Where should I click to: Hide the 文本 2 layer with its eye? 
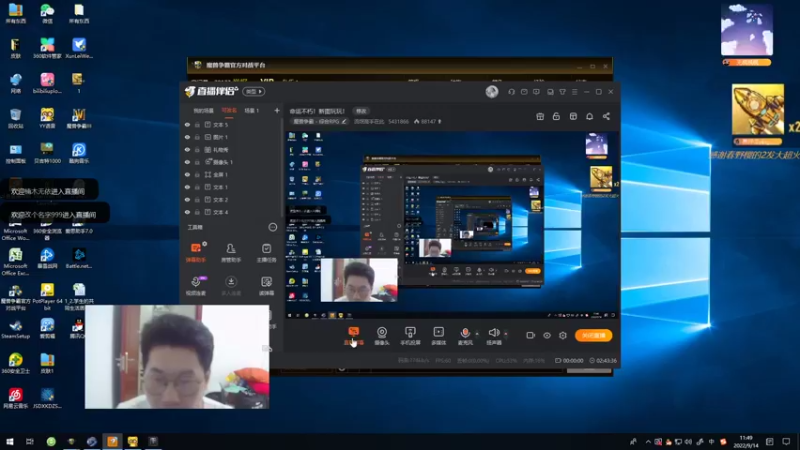point(187,199)
